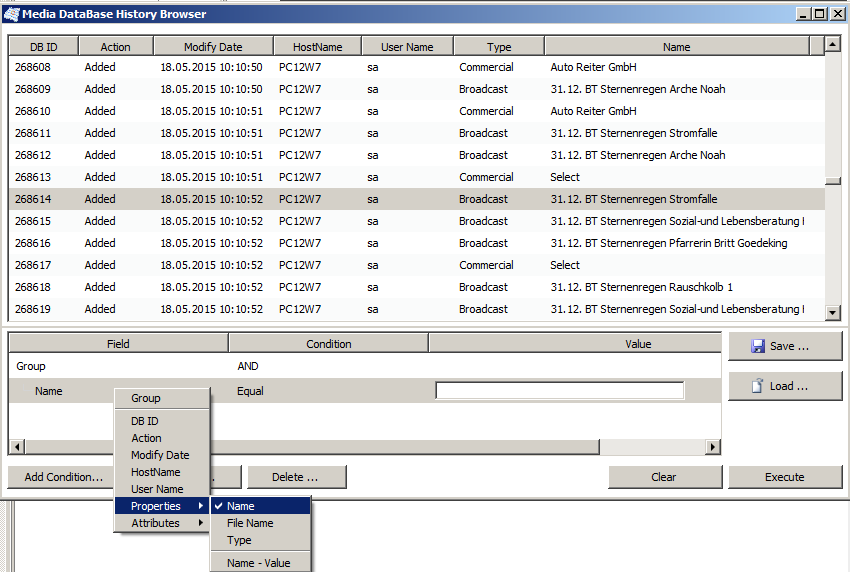The image size is (850, 572).
Task: Select DB ID in the field menu
Action: coord(162,421)
